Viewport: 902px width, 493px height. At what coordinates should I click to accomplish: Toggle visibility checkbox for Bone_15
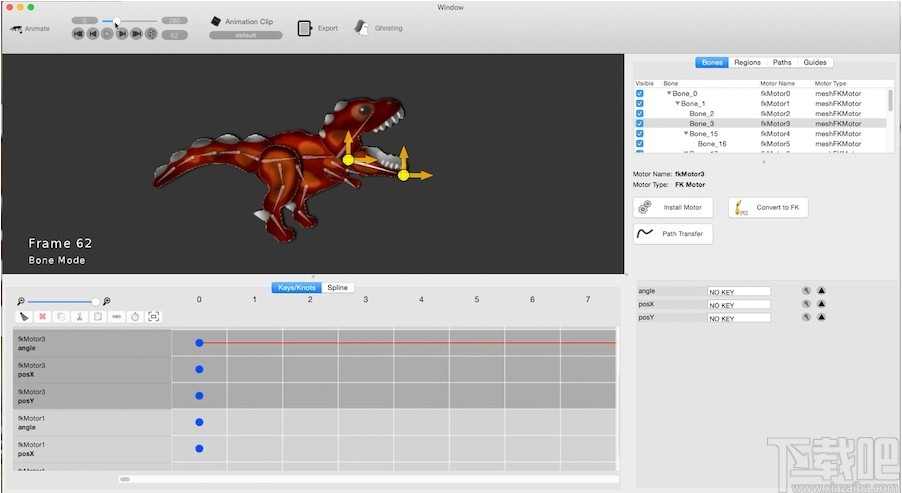[x=640, y=134]
